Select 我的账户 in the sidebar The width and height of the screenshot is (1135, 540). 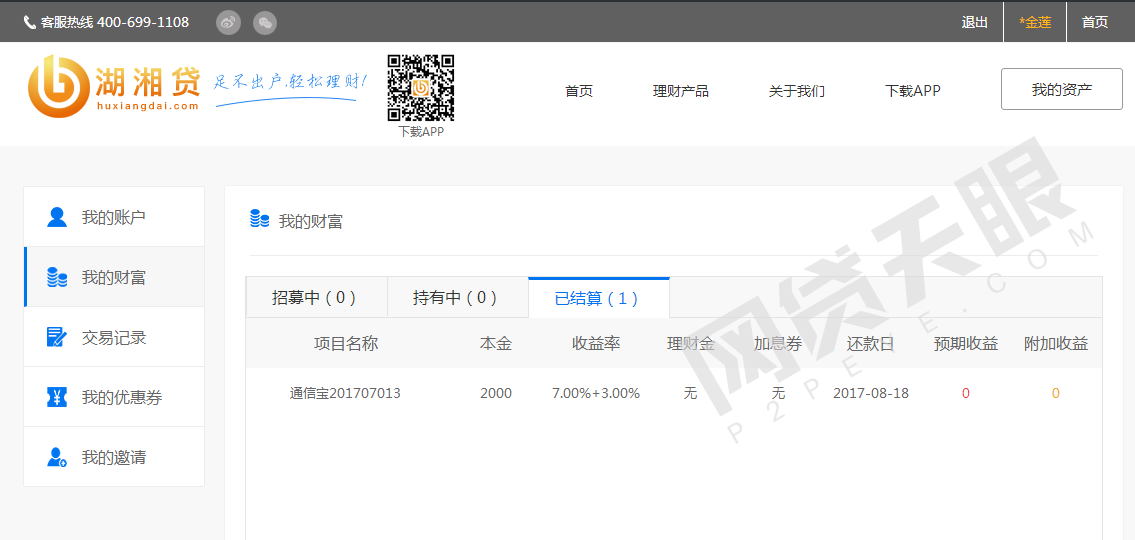click(x=114, y=217)
